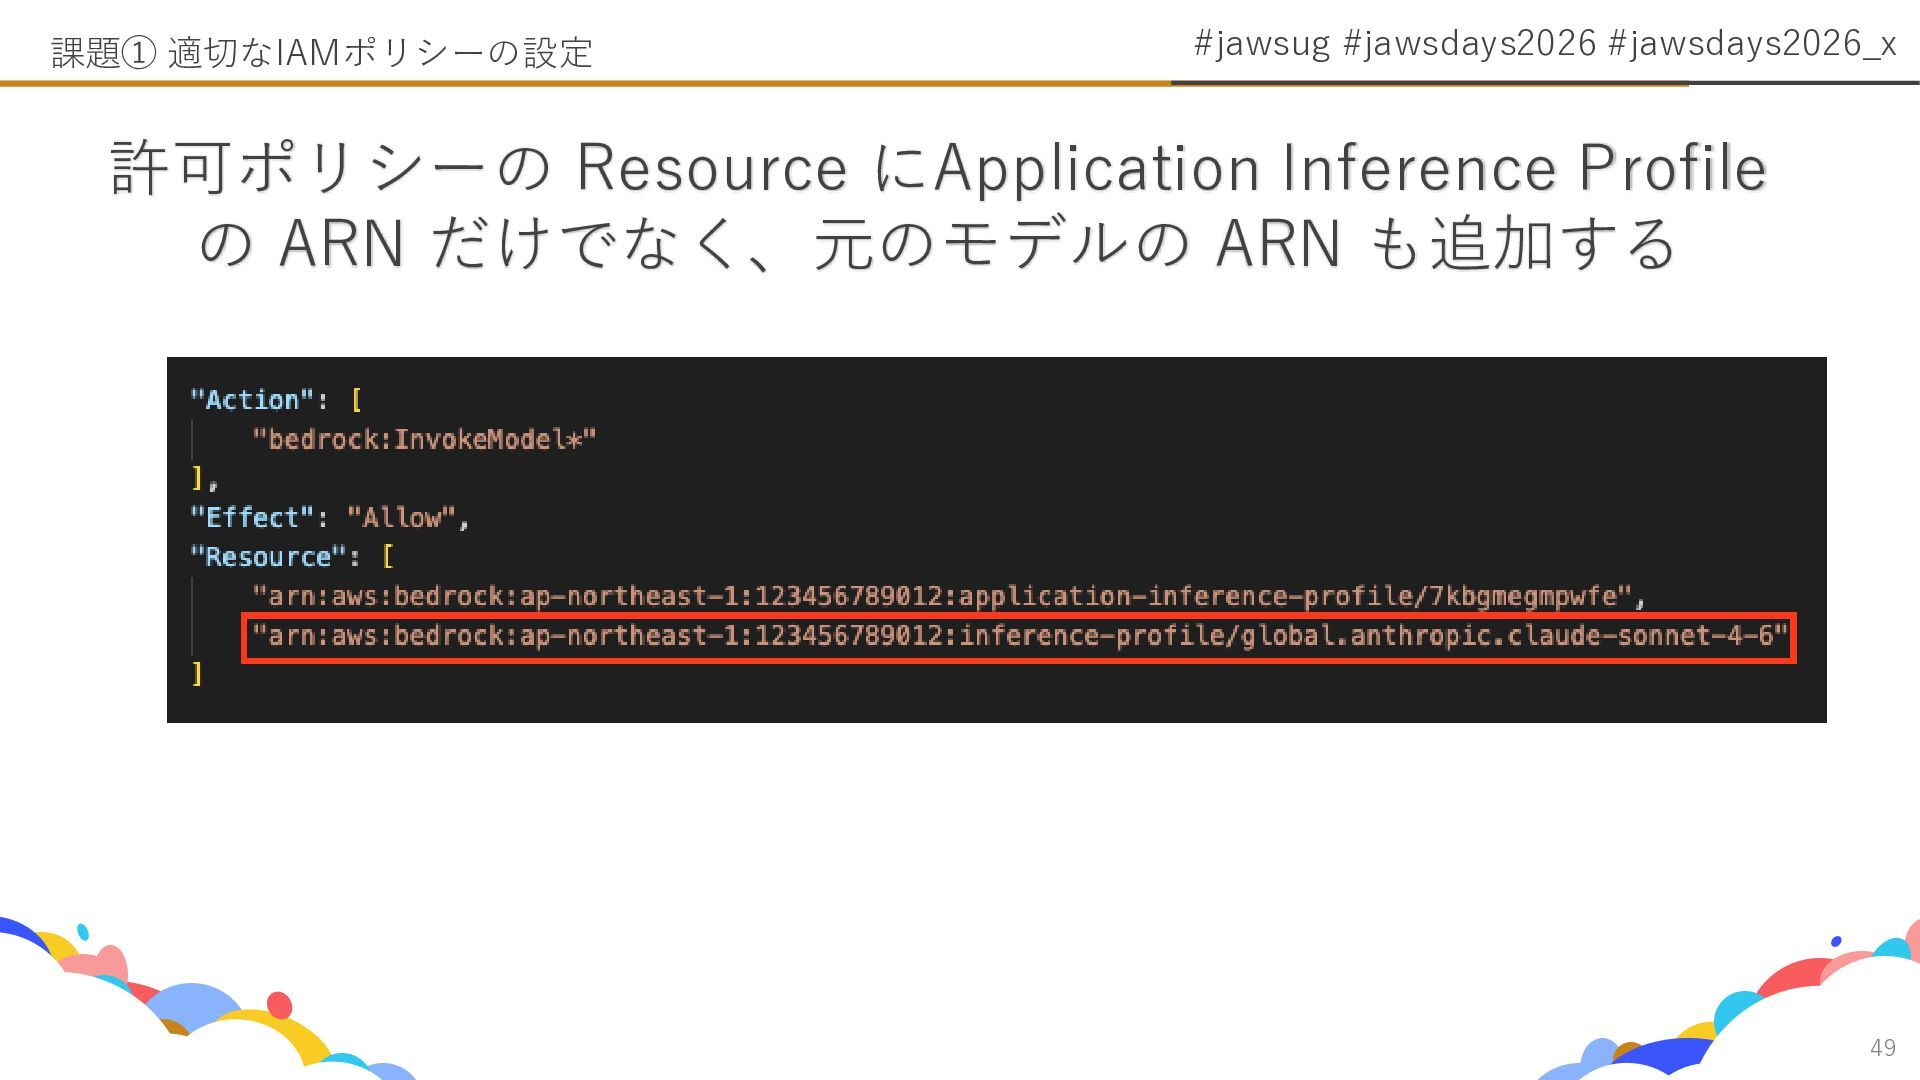Click the "bedrock:InvokeModel*" string

(424, 440)
